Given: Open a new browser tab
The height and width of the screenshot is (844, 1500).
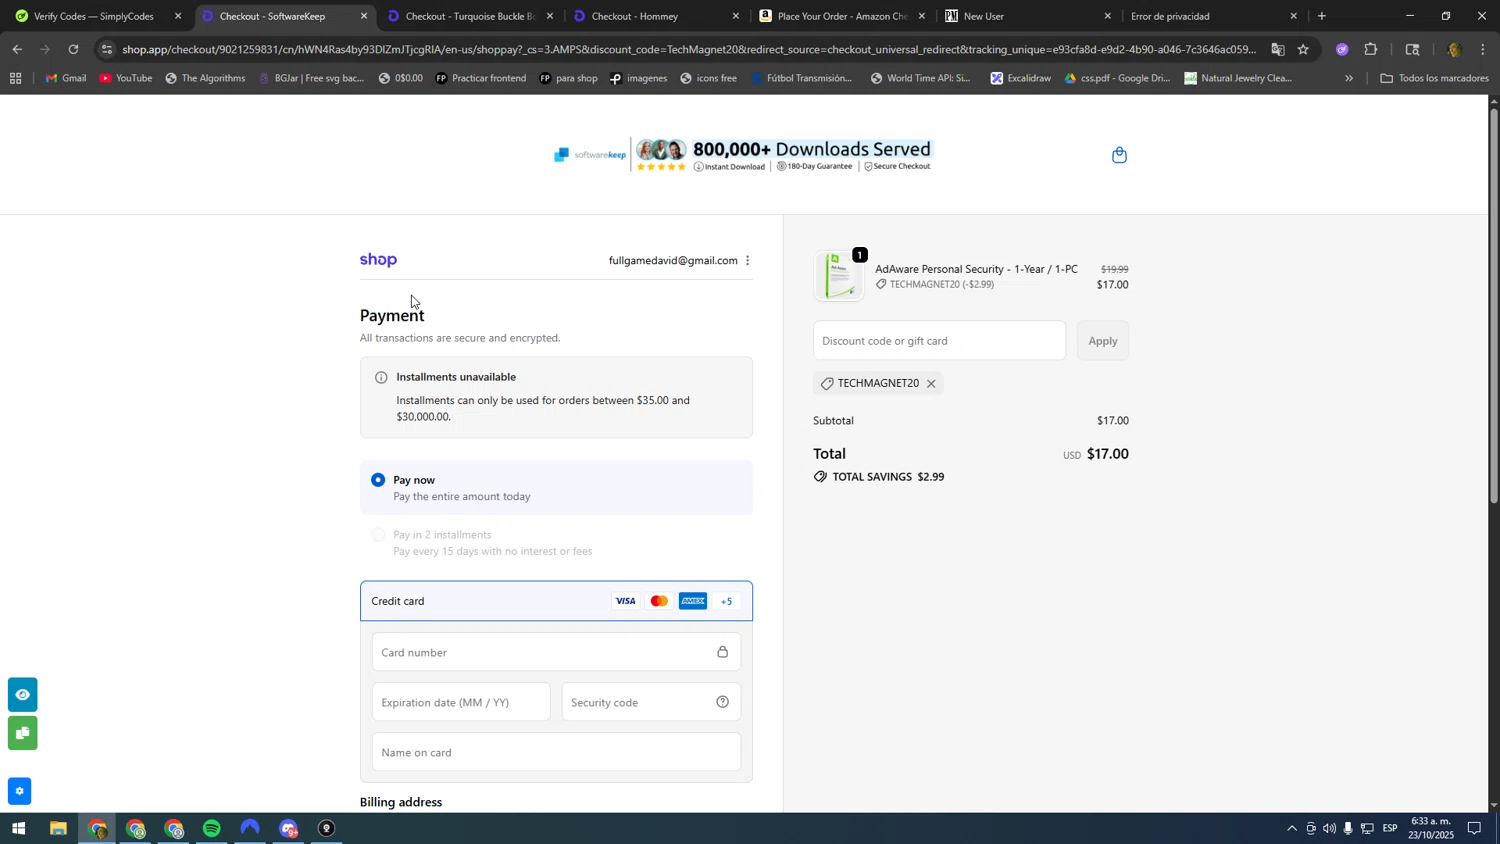Looking at the screenshot, I should tap(1322, 16).
